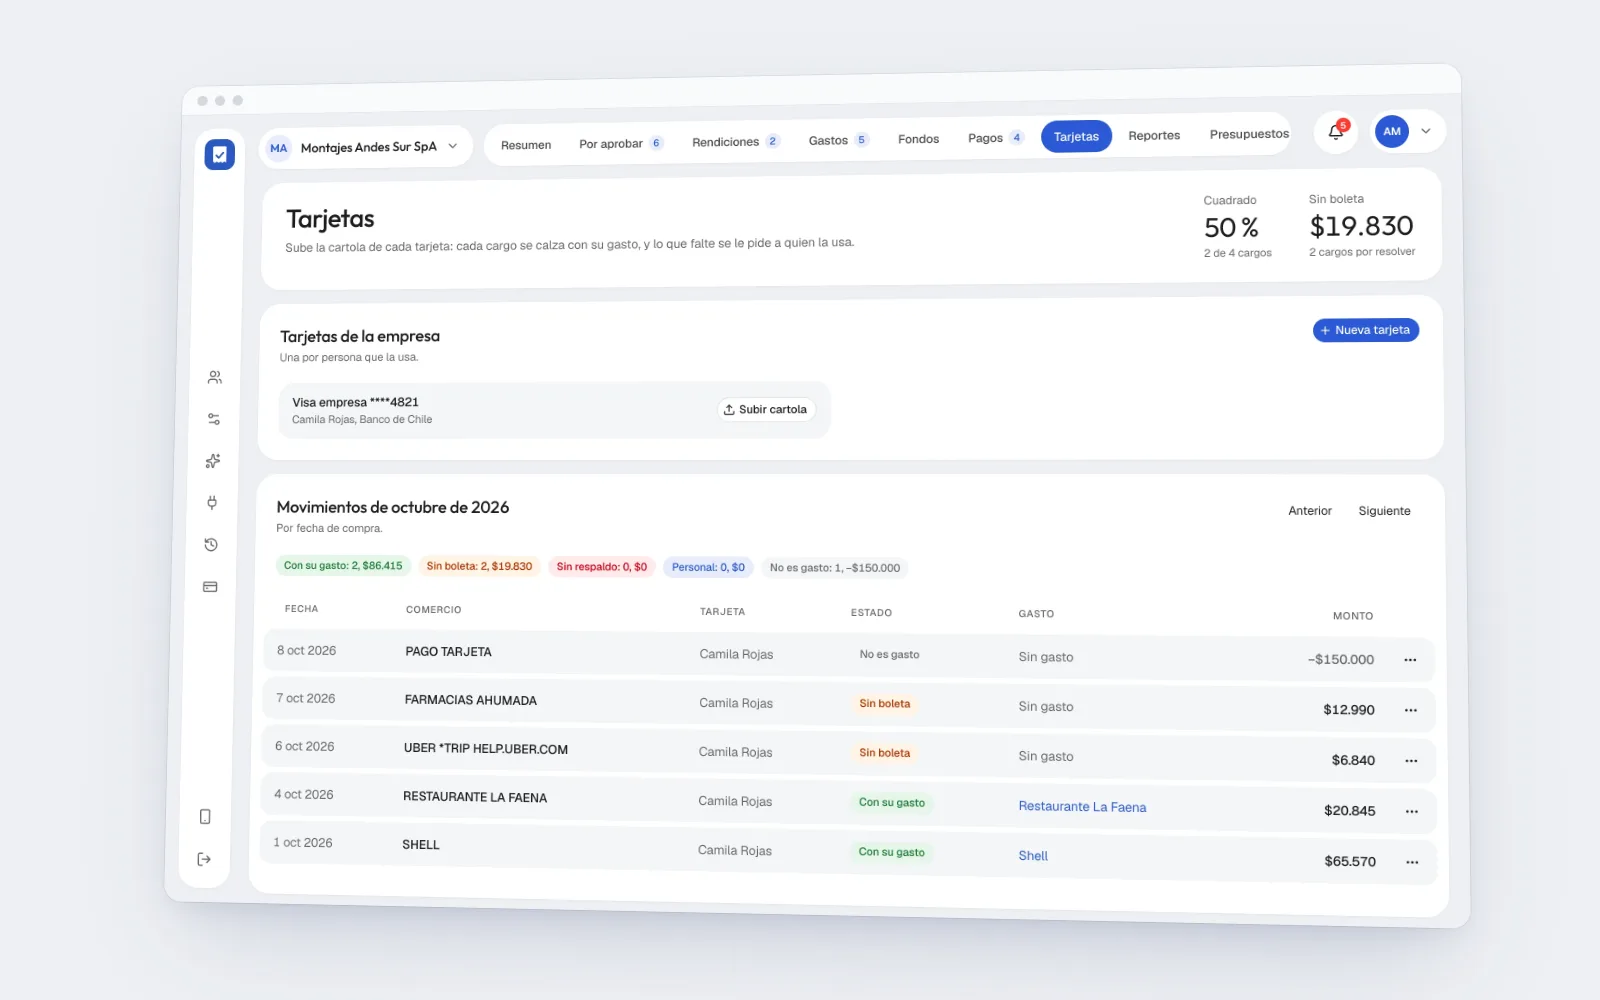The height and width of the screenshot is (1000, 1600).
Task: Open the plug integrations sidebar icon
Action: point(212,503)
